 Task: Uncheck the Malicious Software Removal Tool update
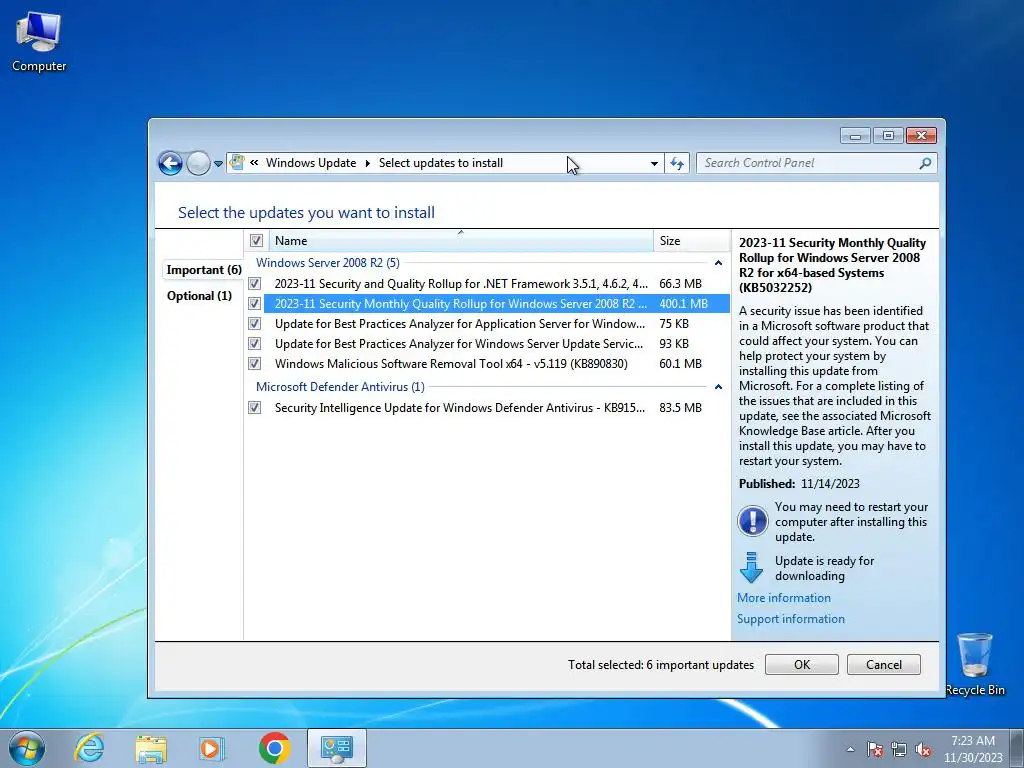coord(255,364)
